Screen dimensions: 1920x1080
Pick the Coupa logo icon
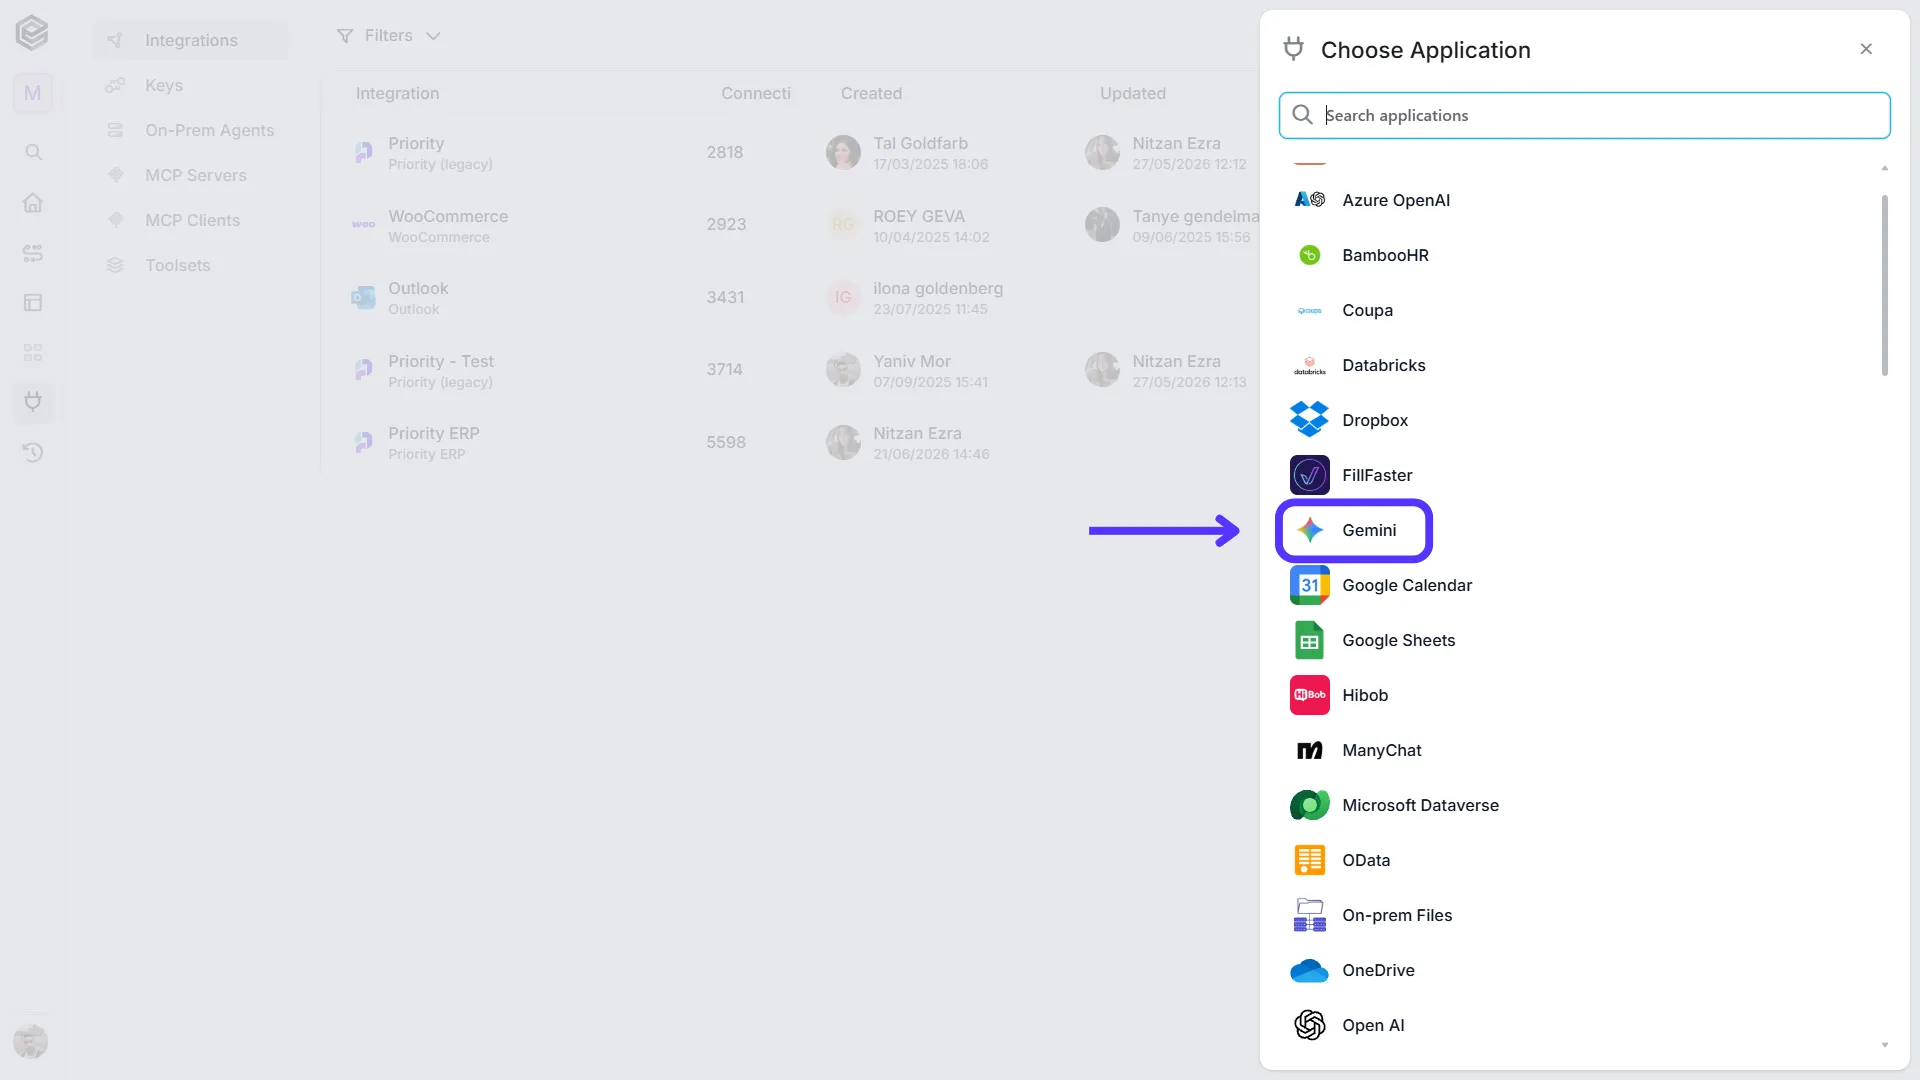[x=1309, y=310]
